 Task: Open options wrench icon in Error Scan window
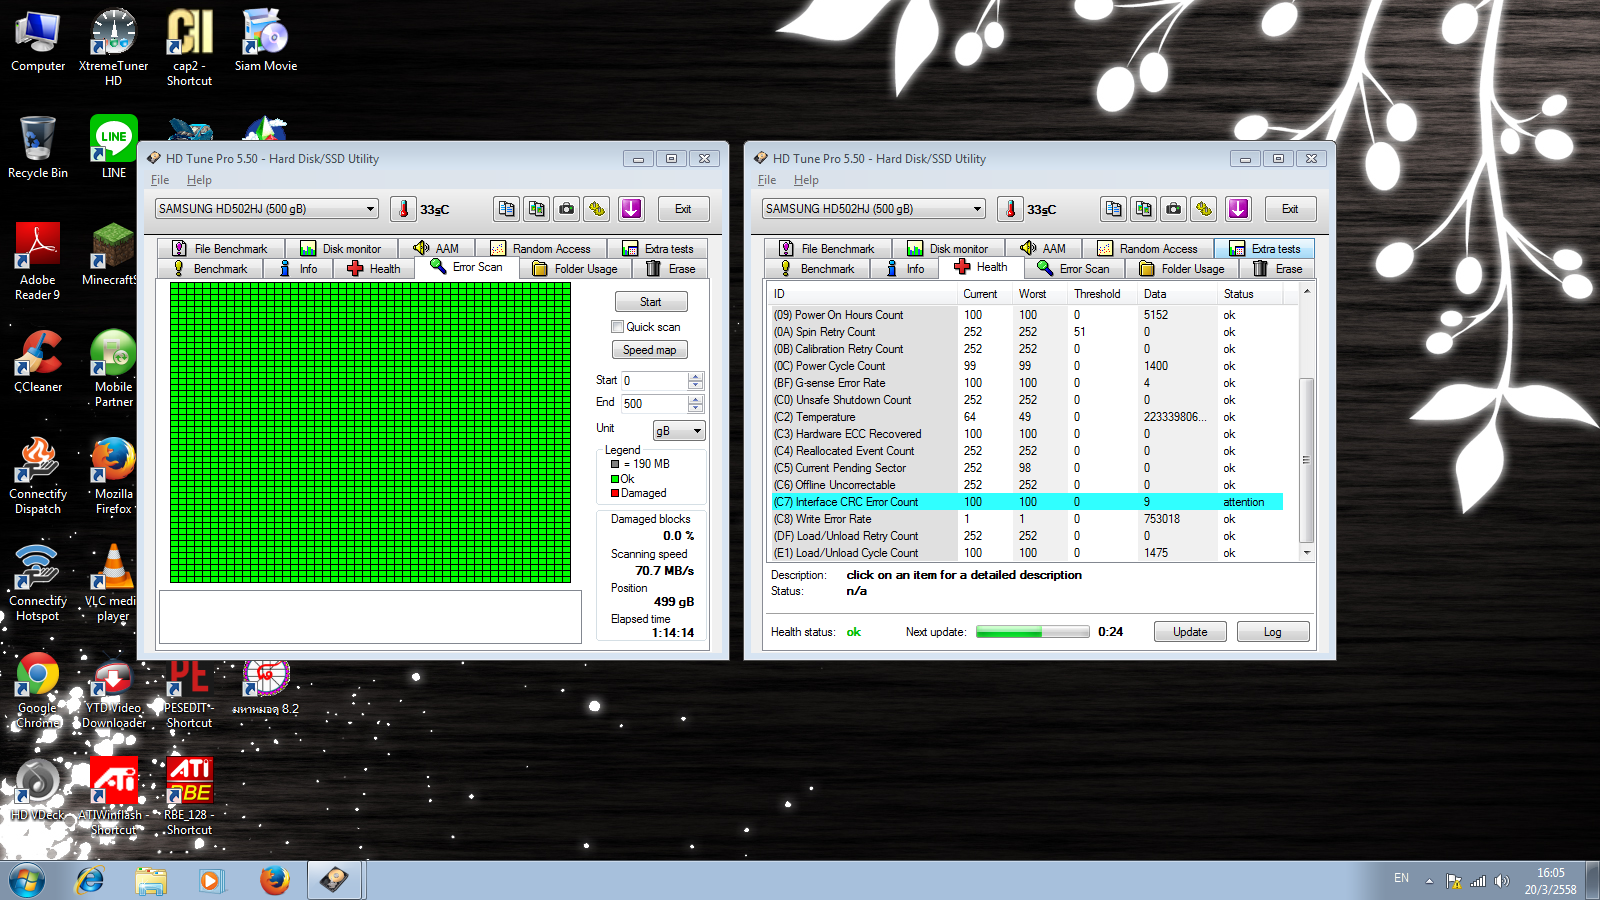(x=597, y=209)
